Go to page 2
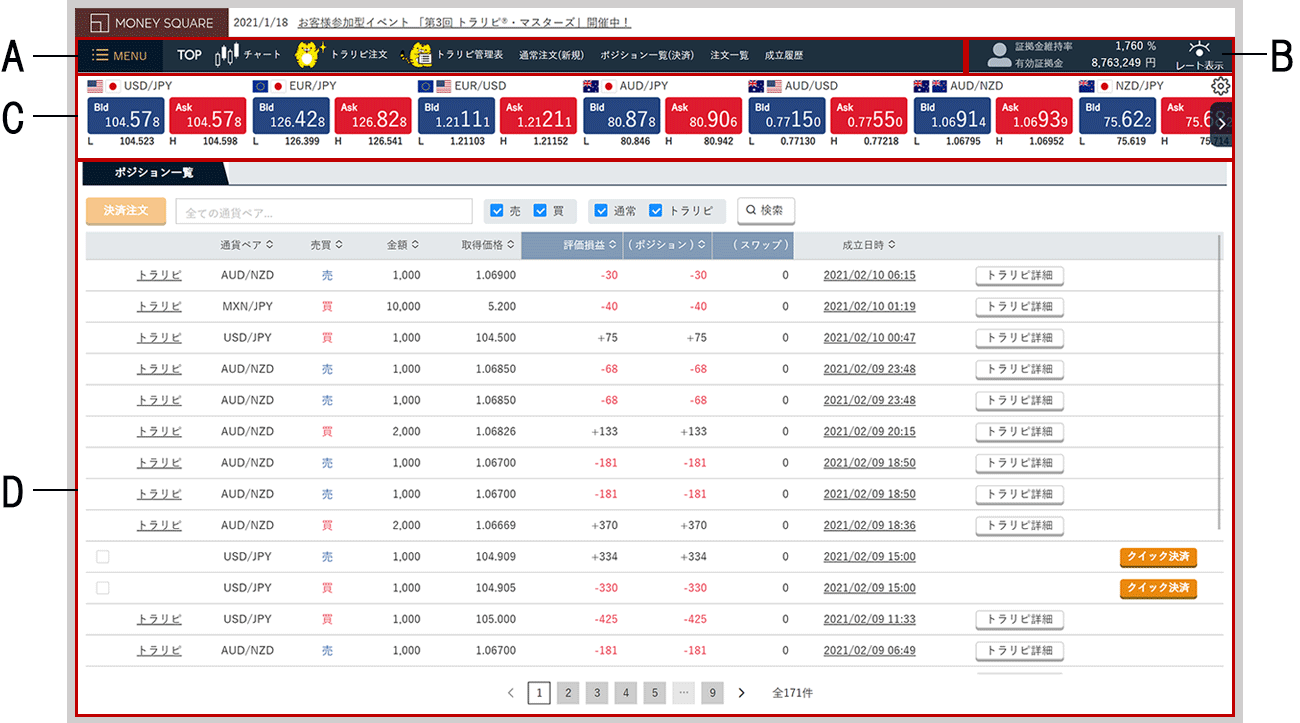The image size is (1300, 723). [x=568, y=692]
